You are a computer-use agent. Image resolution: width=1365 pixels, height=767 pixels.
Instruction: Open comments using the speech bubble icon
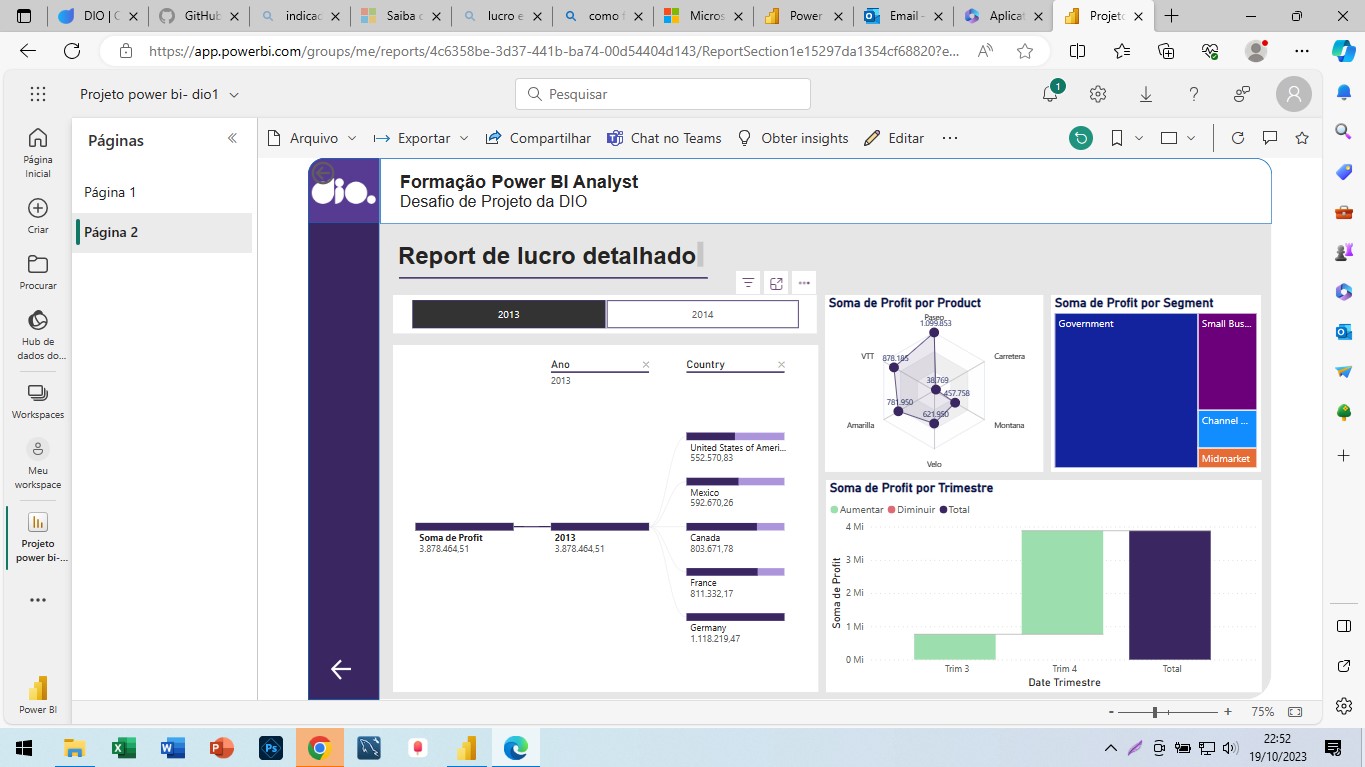click(1269, 138)
